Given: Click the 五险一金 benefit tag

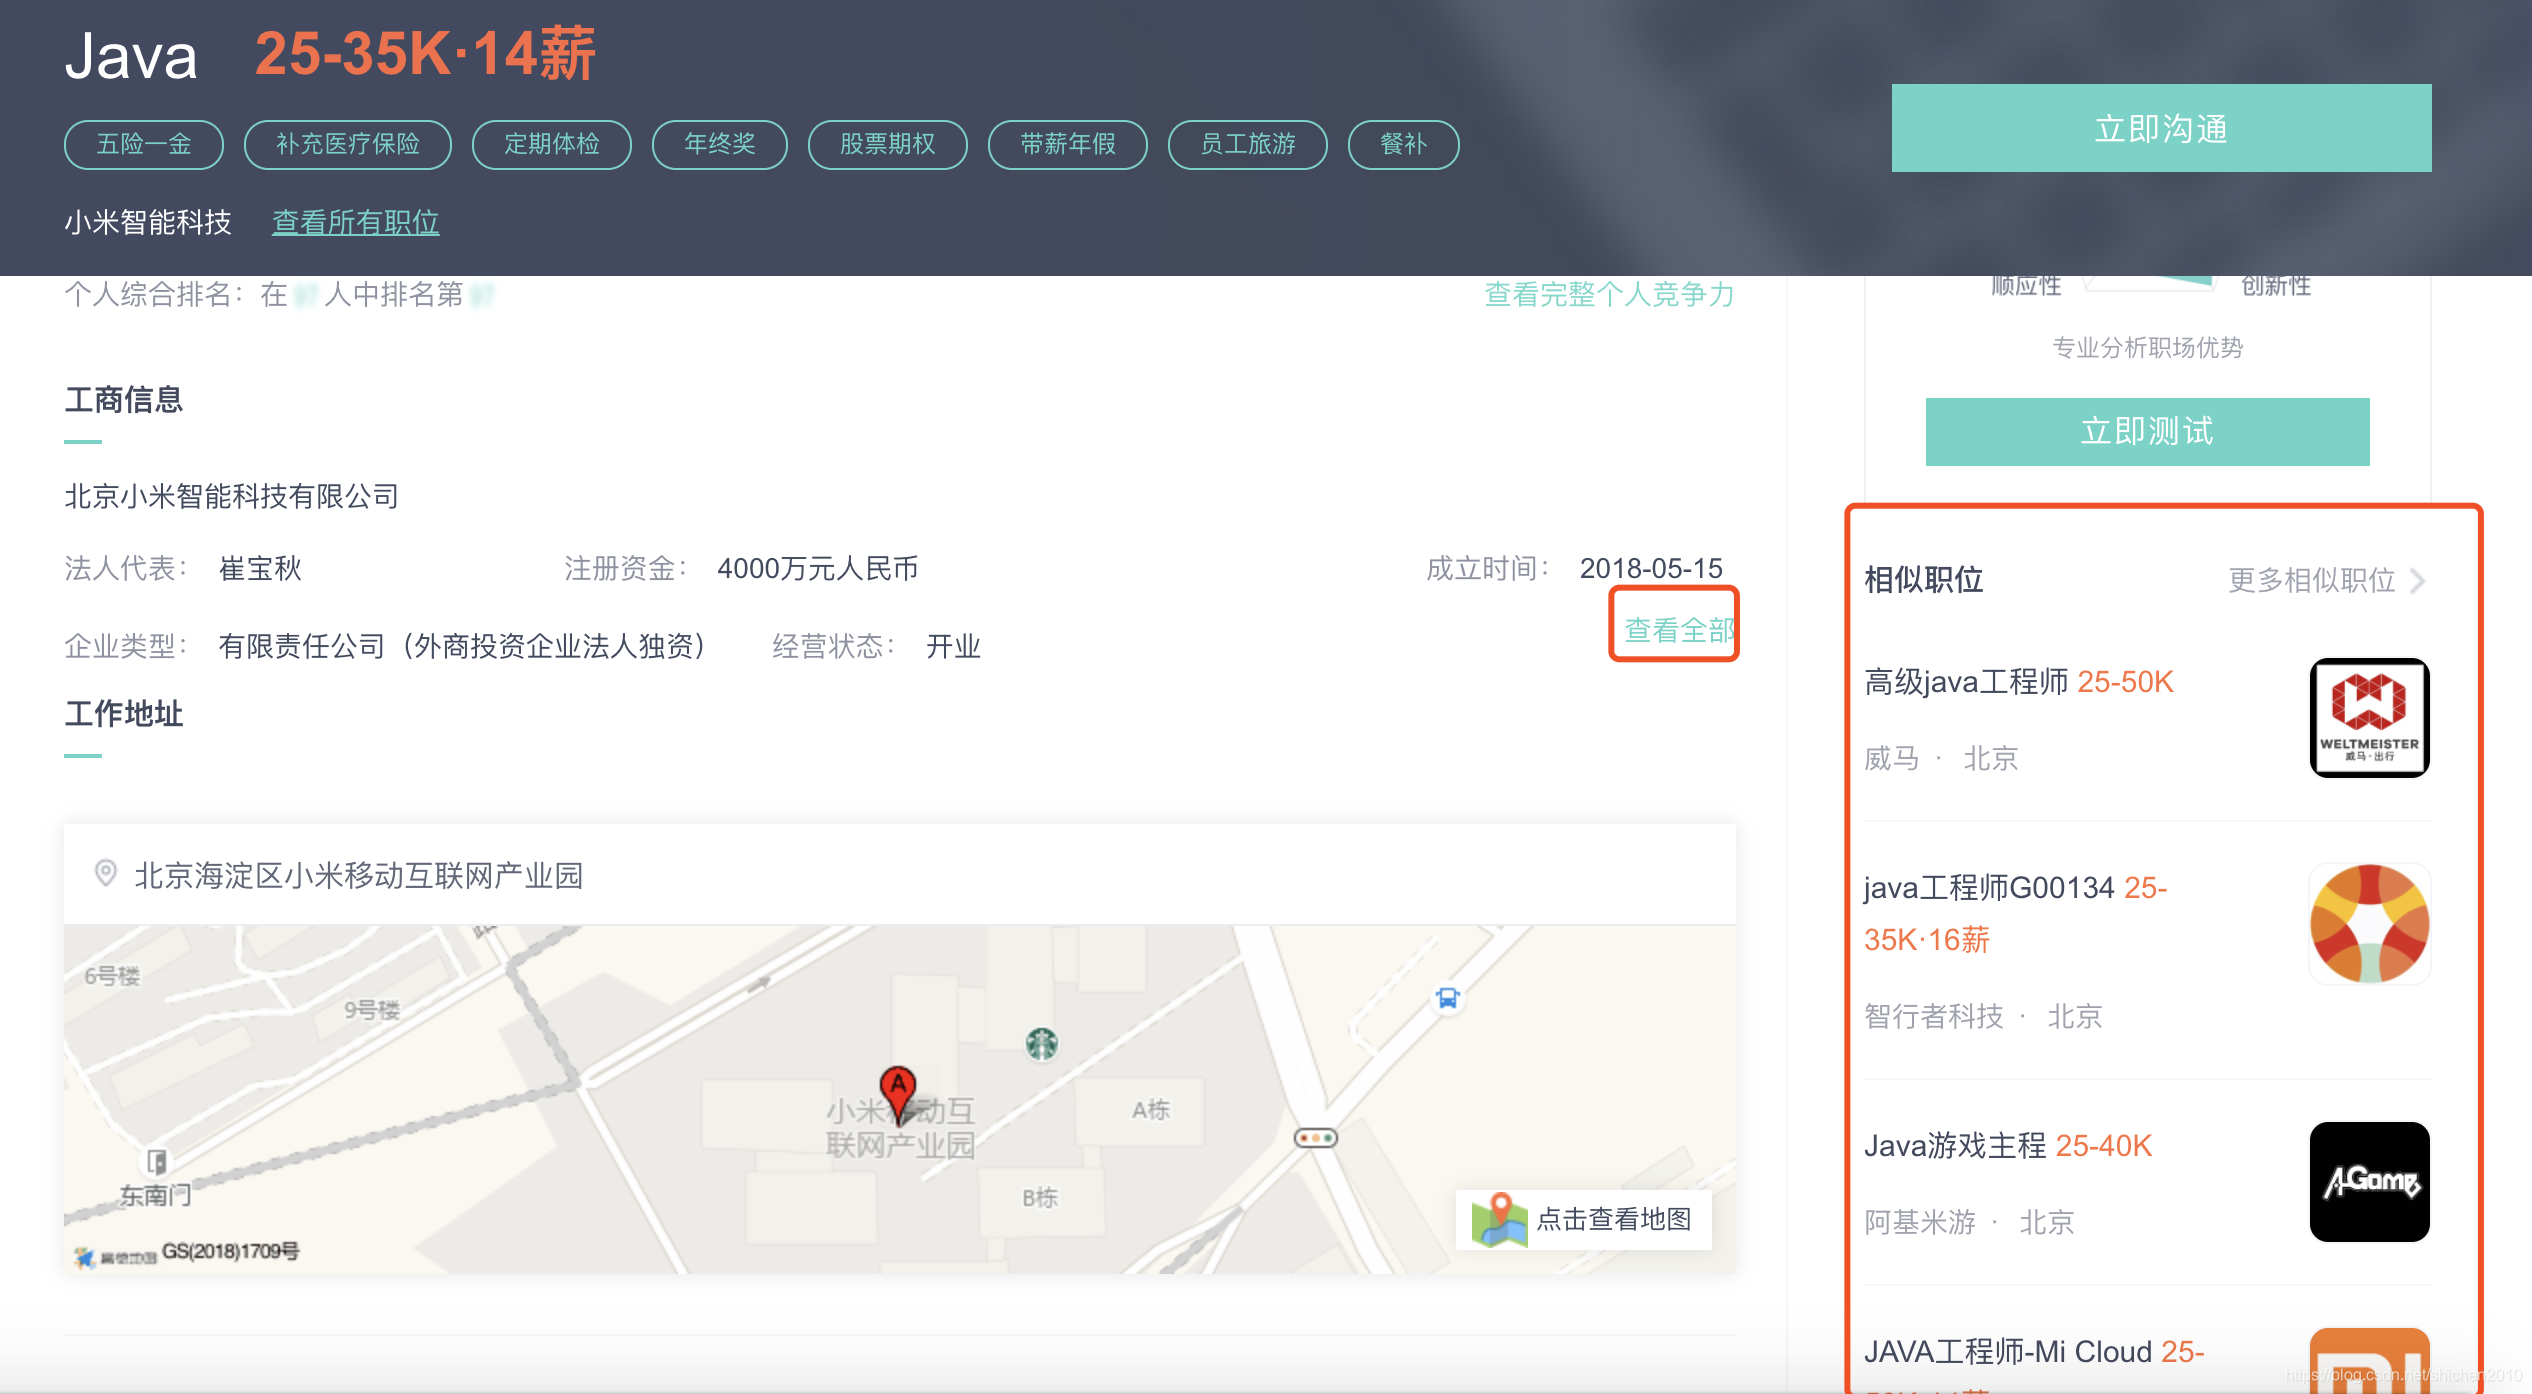Looking at the screenshot, I should [x=144, y=144].
